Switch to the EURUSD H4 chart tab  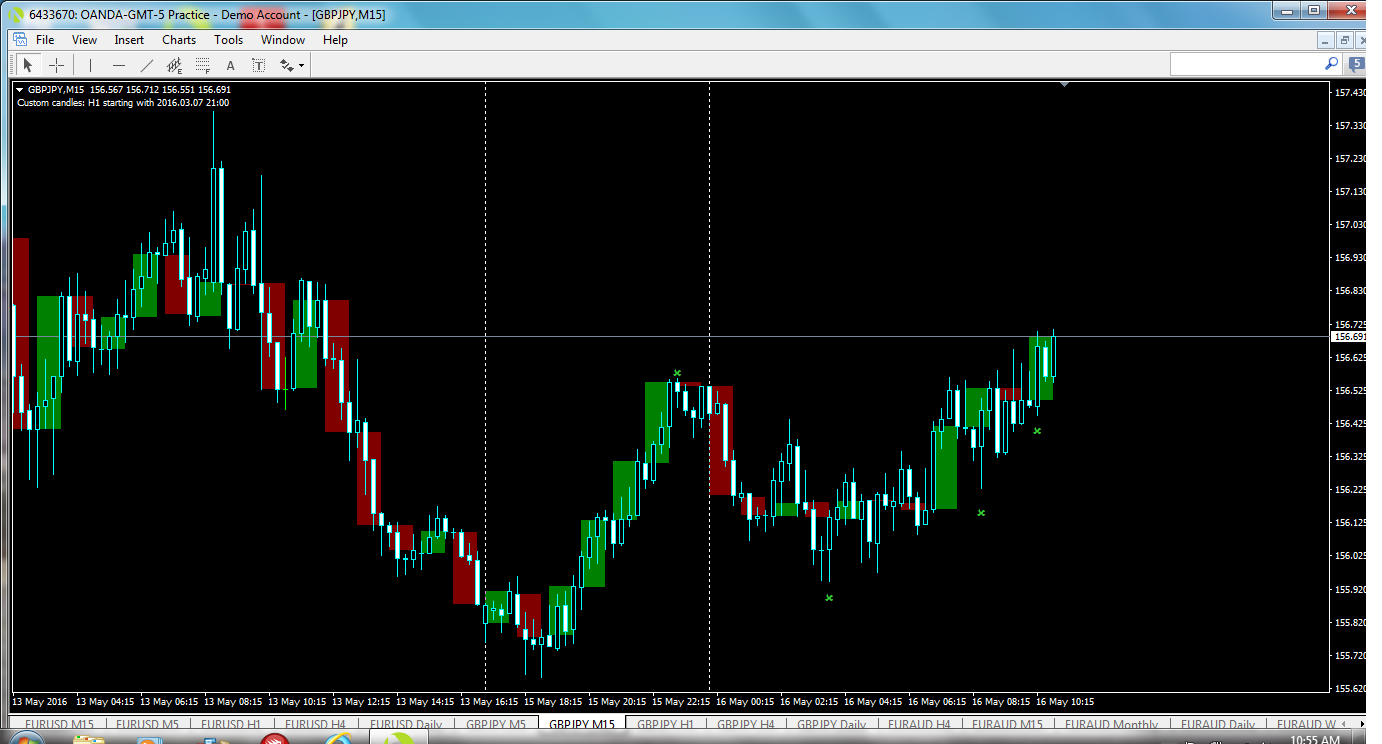[x=315, y=725]
